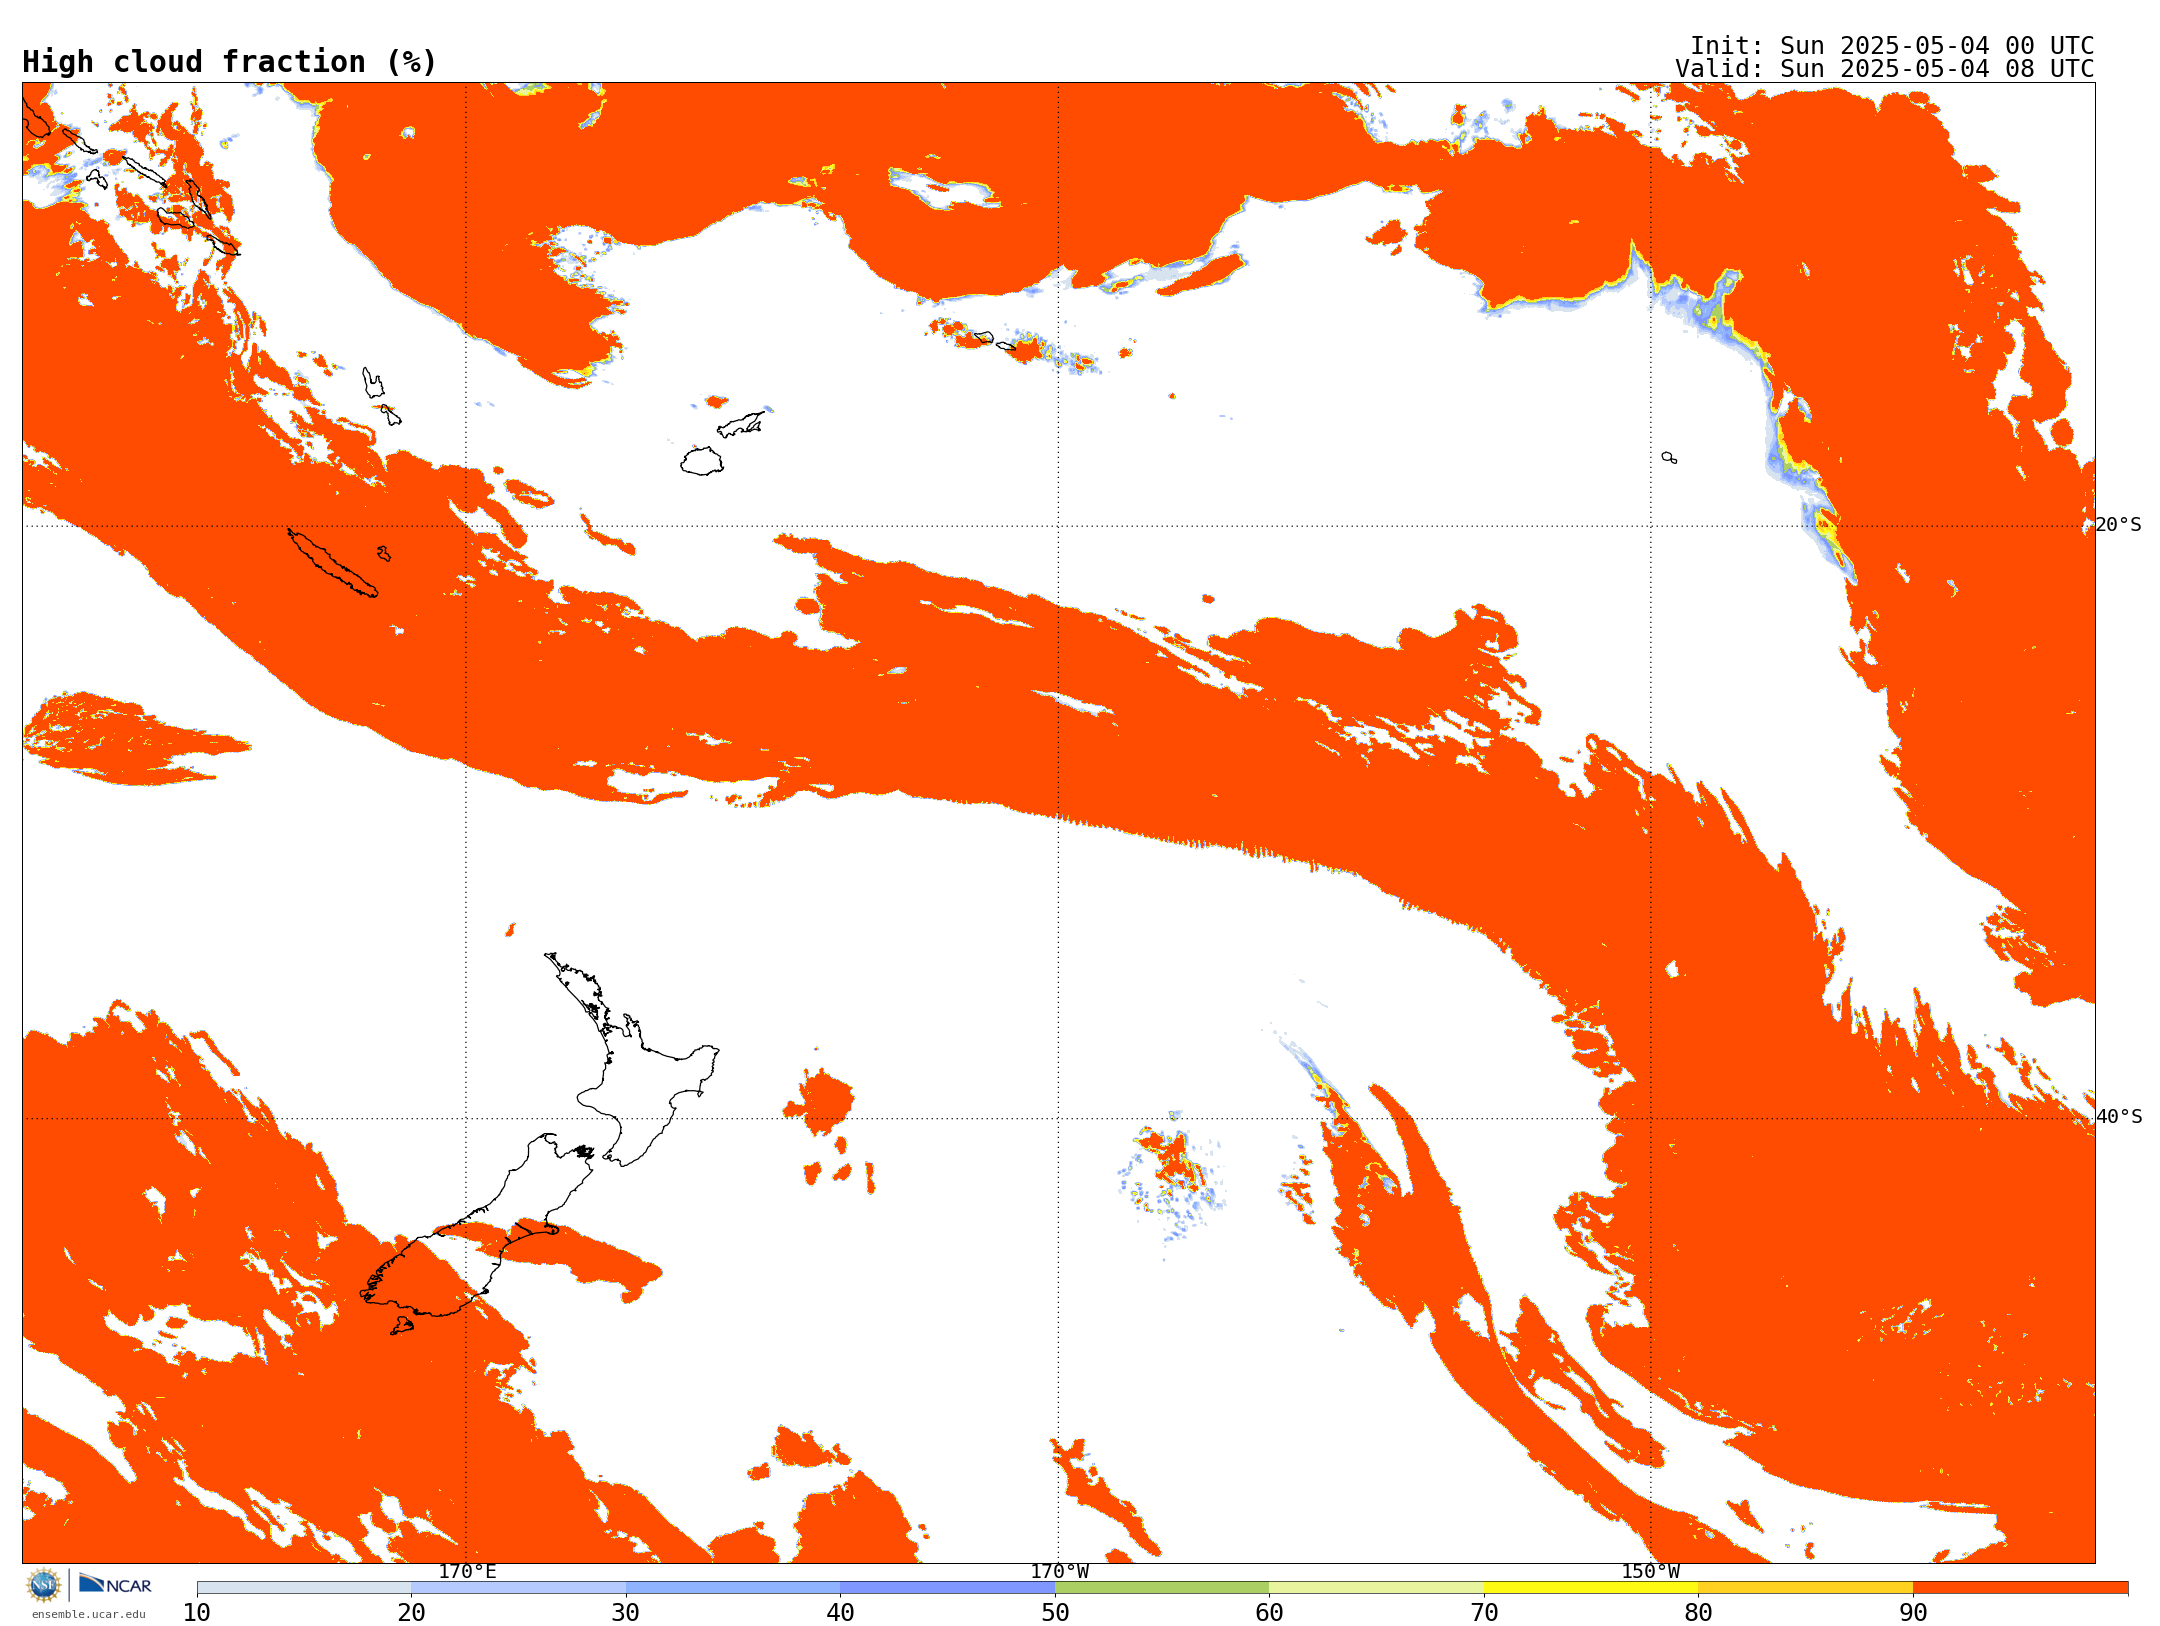Click the colorbar tick label 10
The width and height of the screenshot is (2160, 1626).
coord(197,1613)
